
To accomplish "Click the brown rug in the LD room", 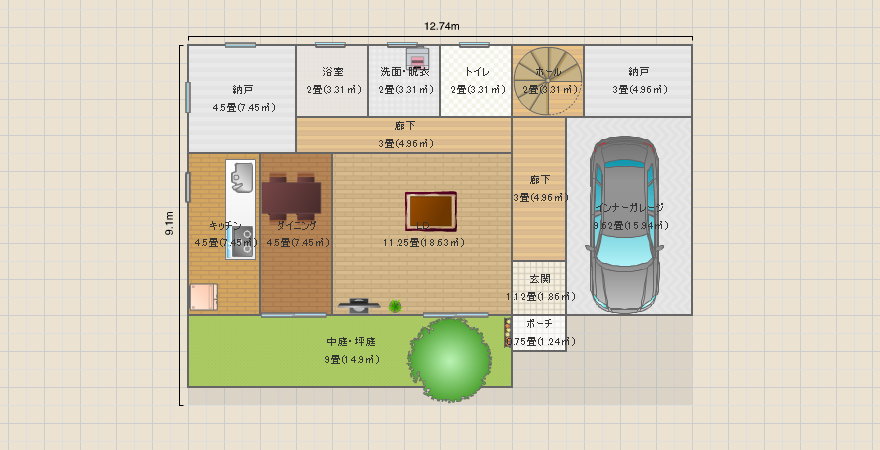I will coord(431,211).
